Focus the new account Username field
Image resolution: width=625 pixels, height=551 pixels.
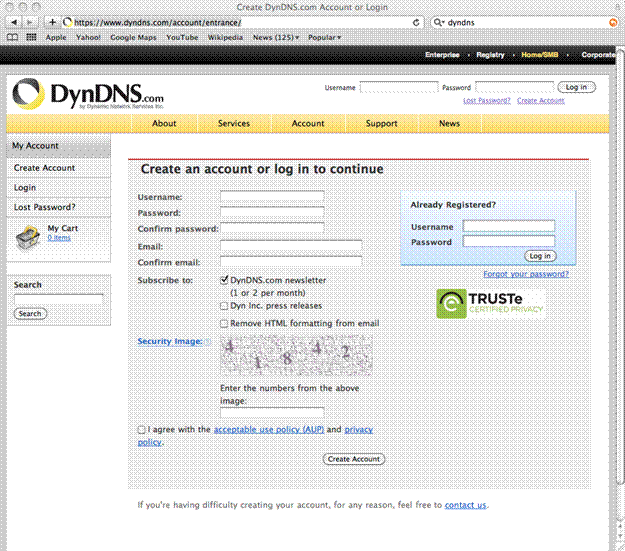[272, 196]
